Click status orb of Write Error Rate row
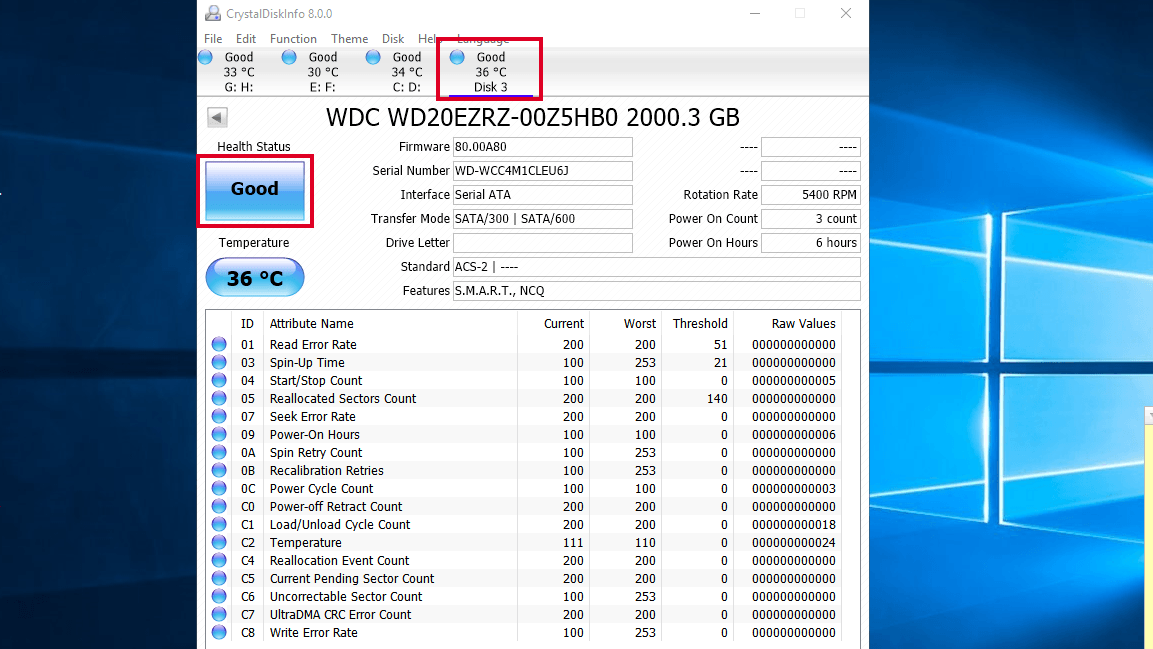The width and height of the screenshot is (1153, 649). (x=219, y=632)
